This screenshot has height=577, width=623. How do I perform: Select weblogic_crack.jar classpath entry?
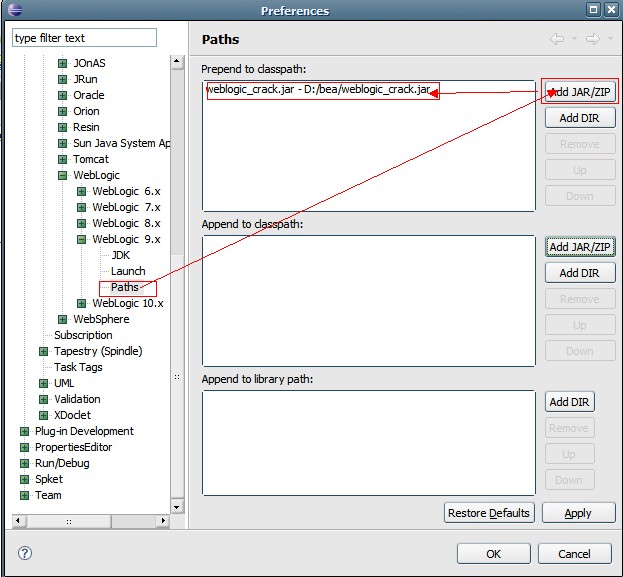point(318,89)
